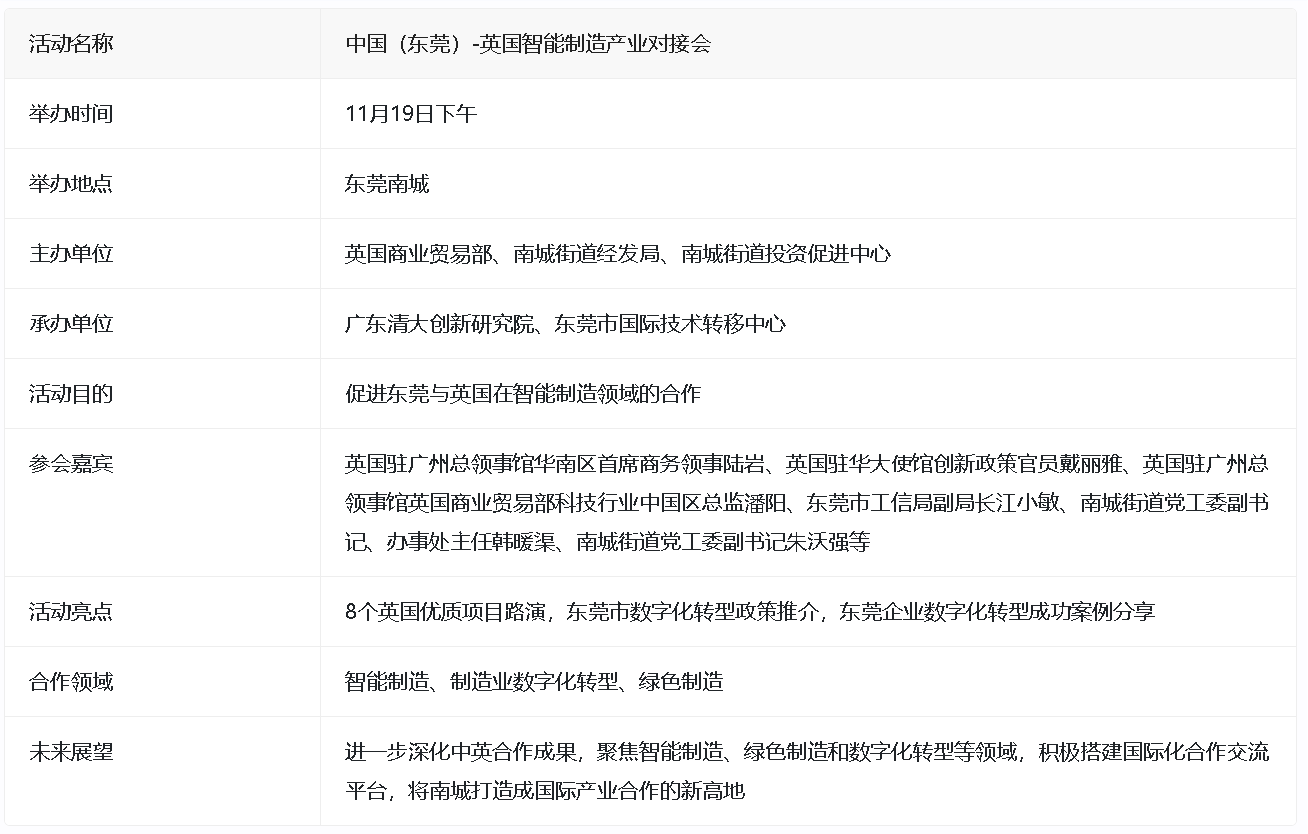Viewport: 1308px width, 834px height.
Task: Click the 合作领域 label cell
Action: click(x=71, y=682)
